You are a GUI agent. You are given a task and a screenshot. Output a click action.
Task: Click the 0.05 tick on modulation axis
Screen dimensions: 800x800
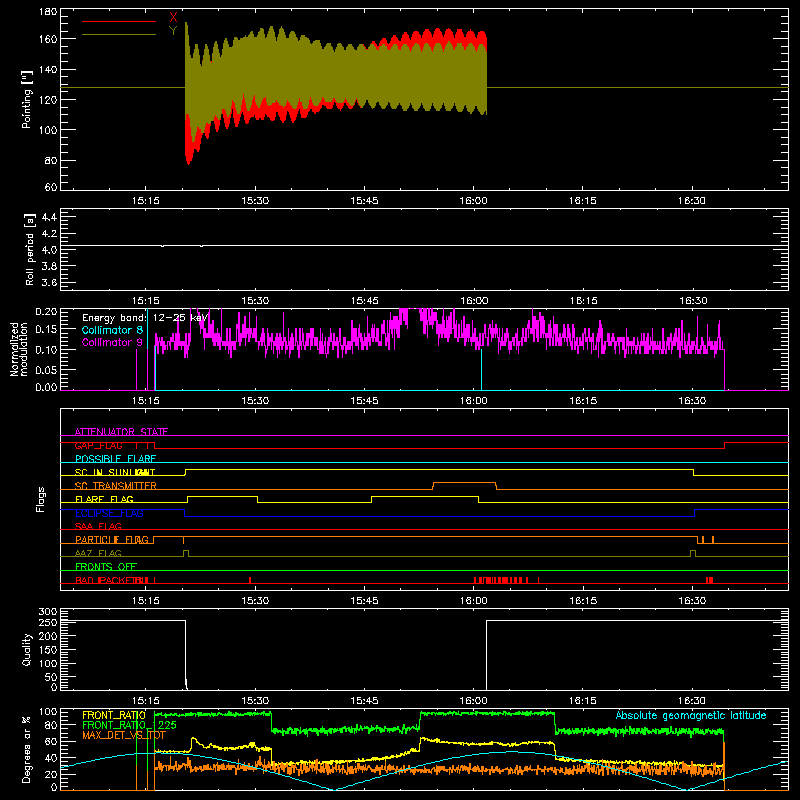pos(46,369)
